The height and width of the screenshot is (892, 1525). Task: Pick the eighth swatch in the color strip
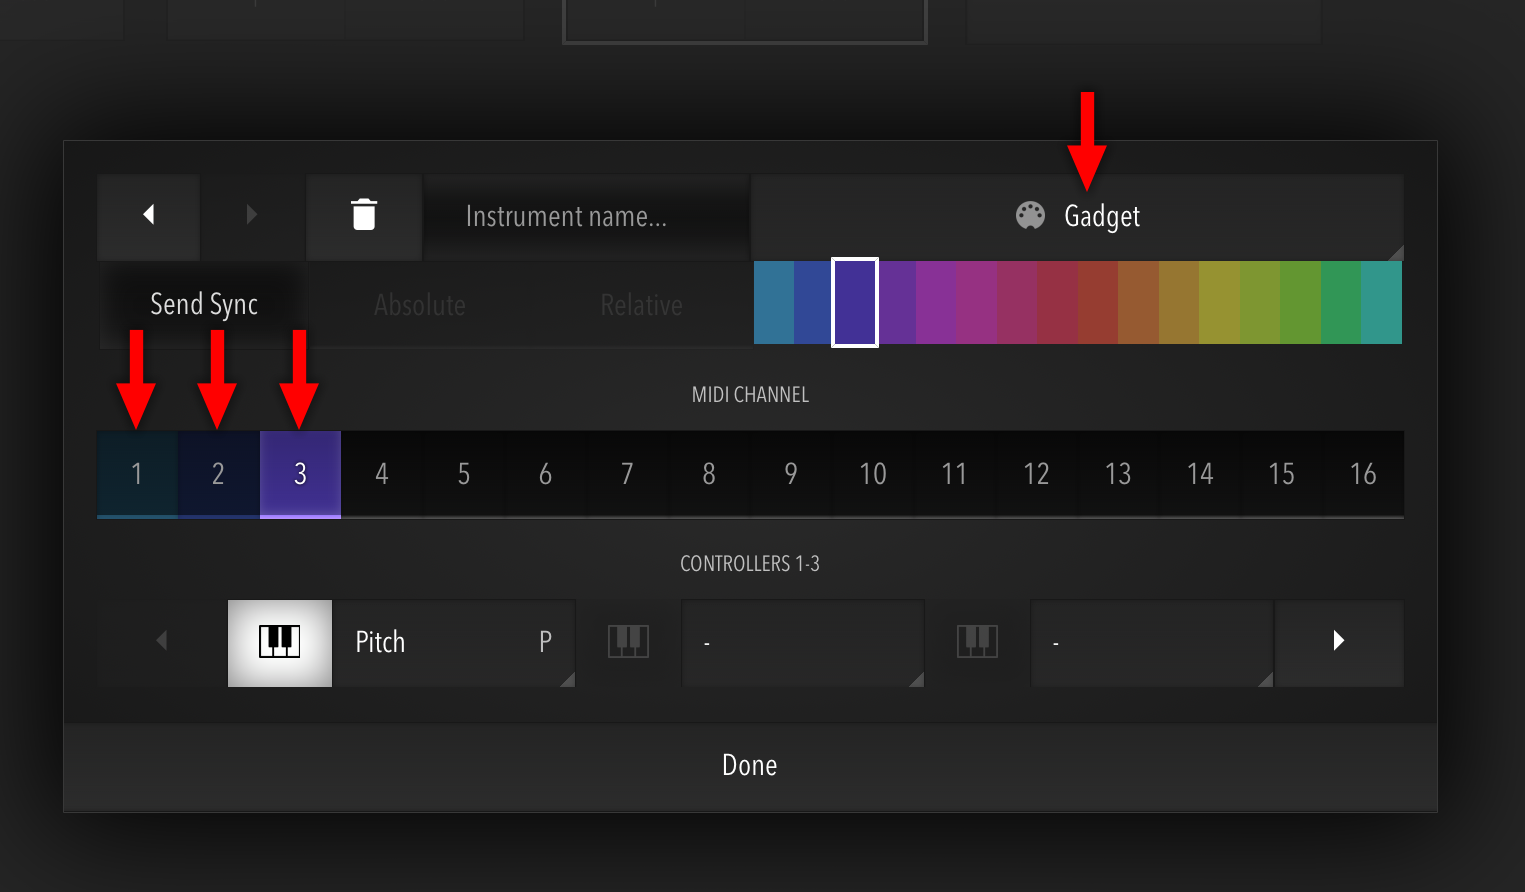(x=1058, y=303)
